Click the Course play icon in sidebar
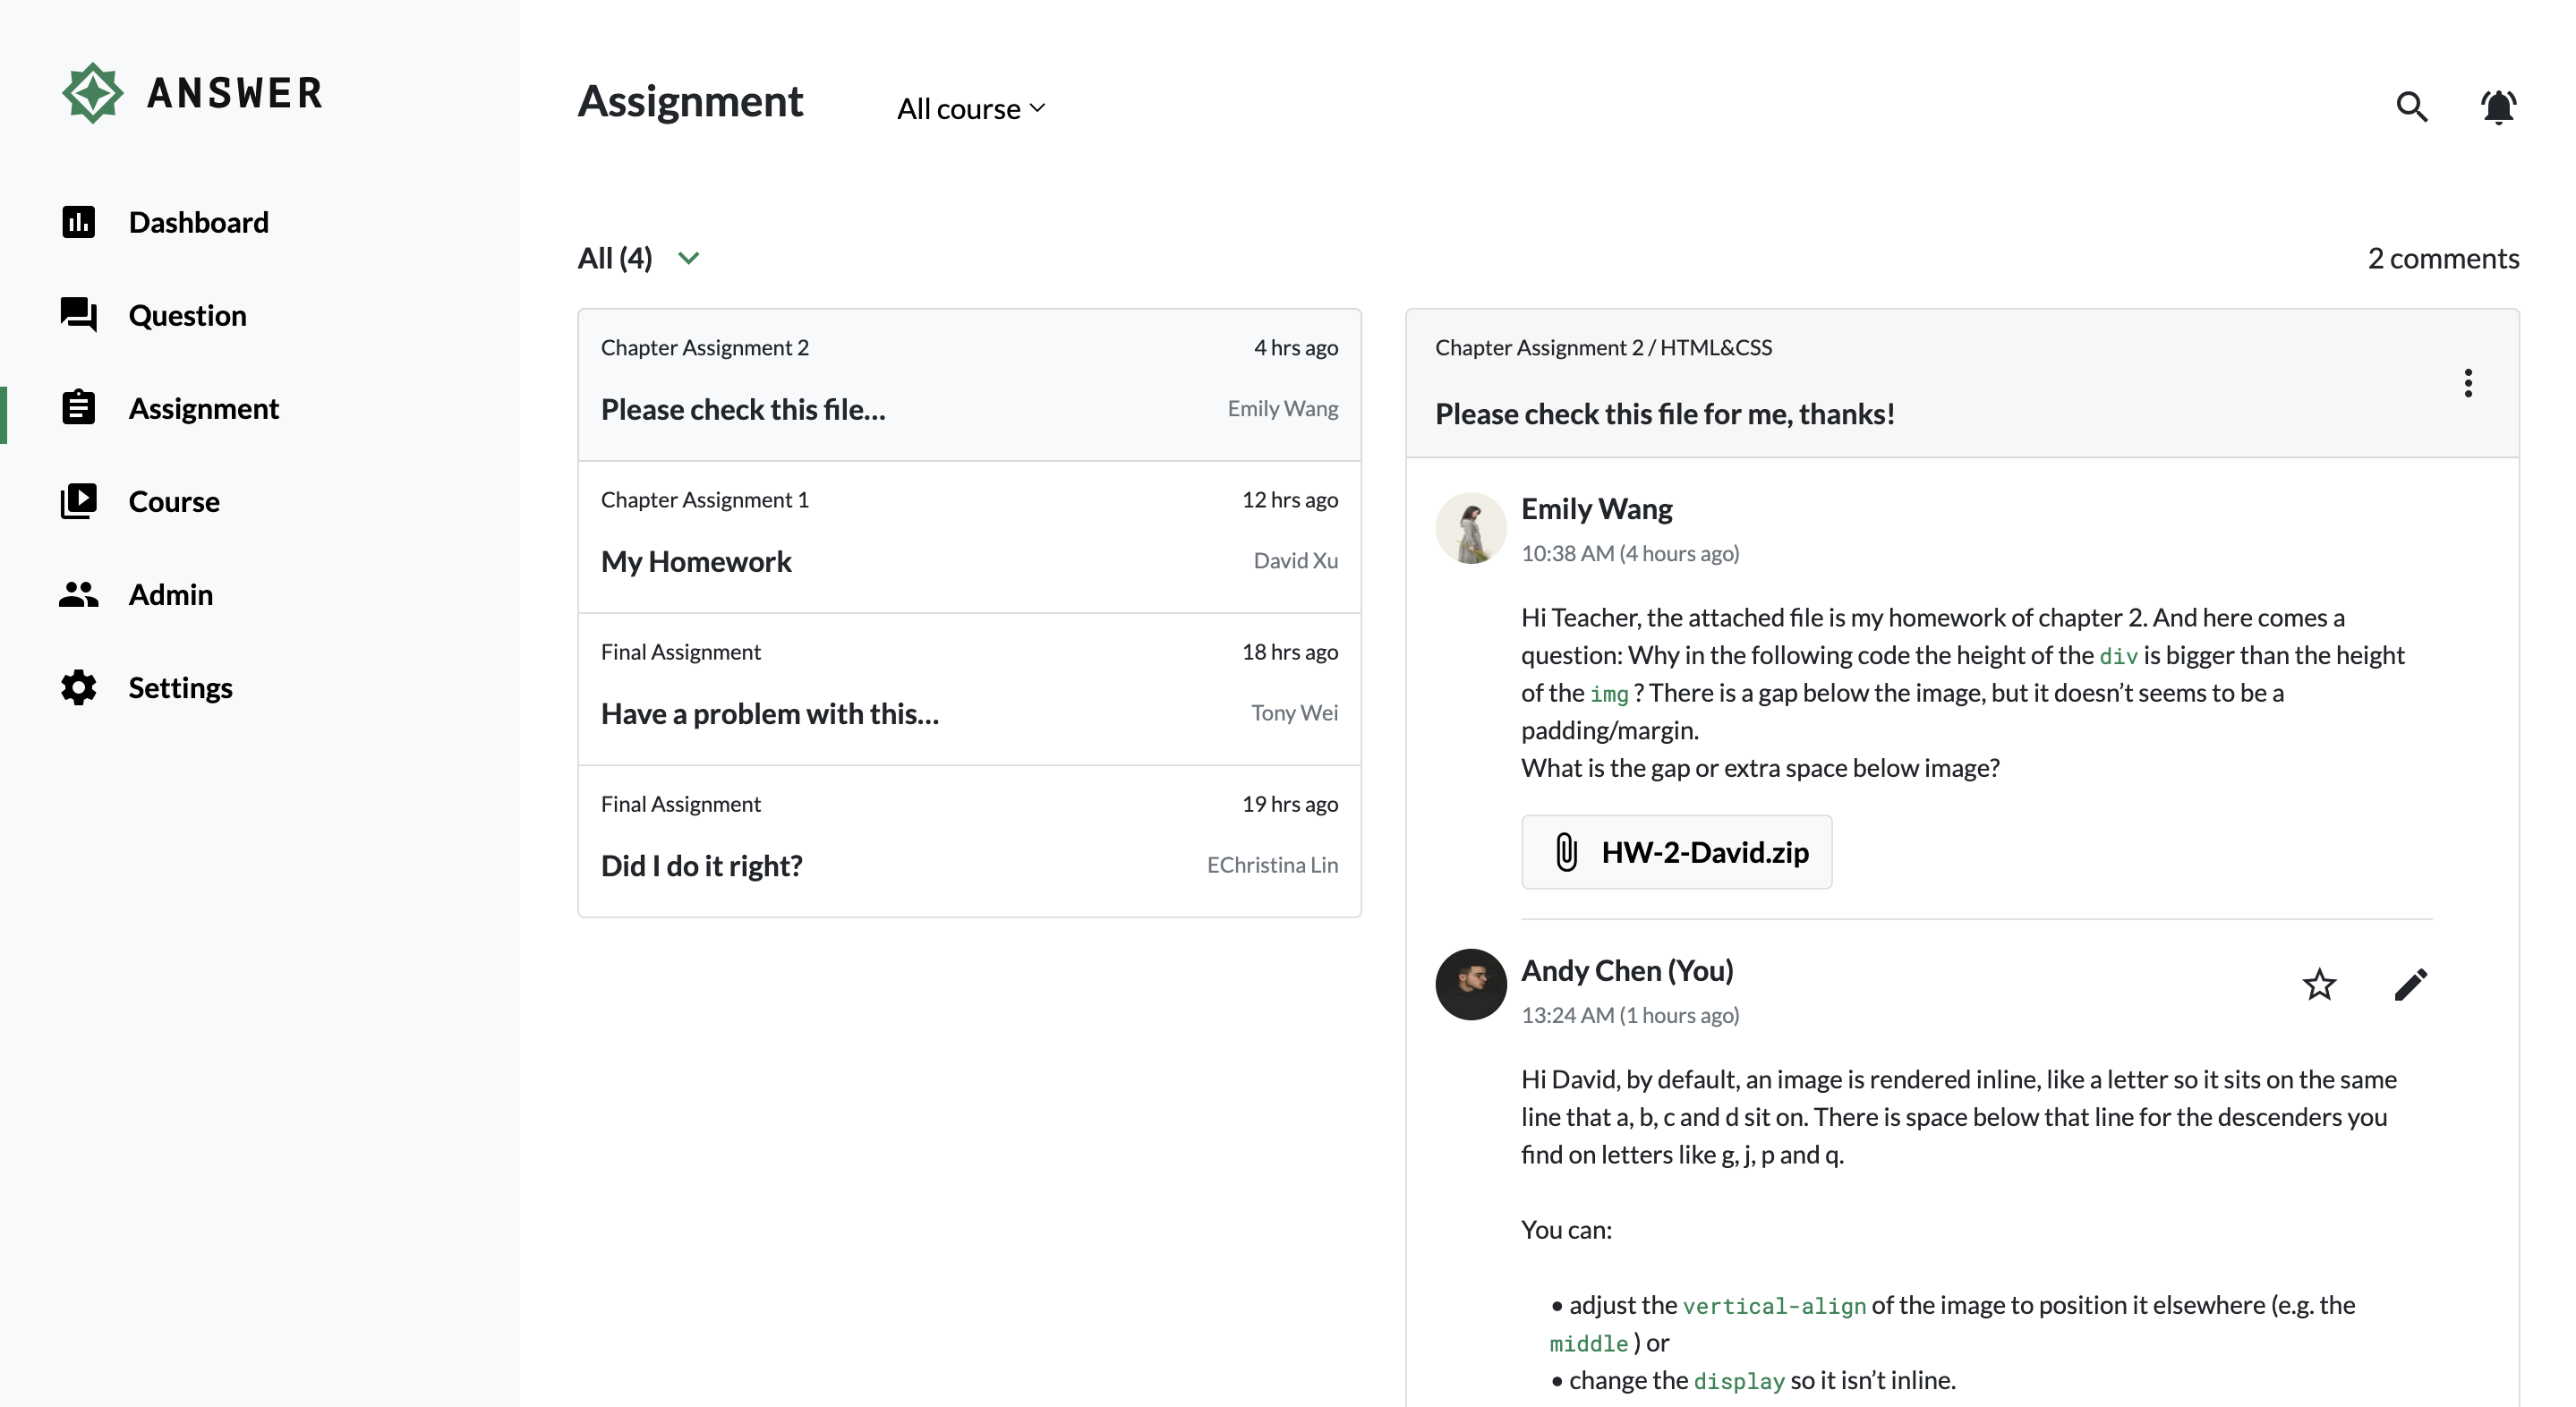 78,501
